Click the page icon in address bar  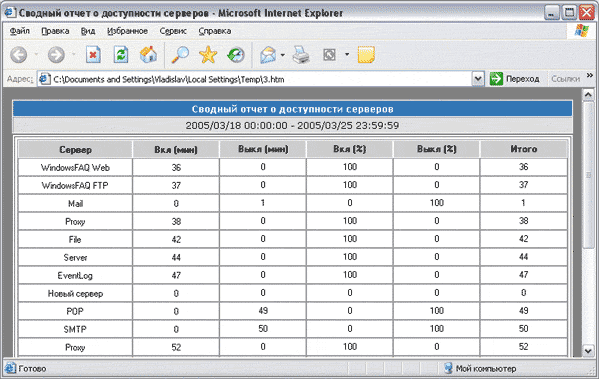[45, 79]
